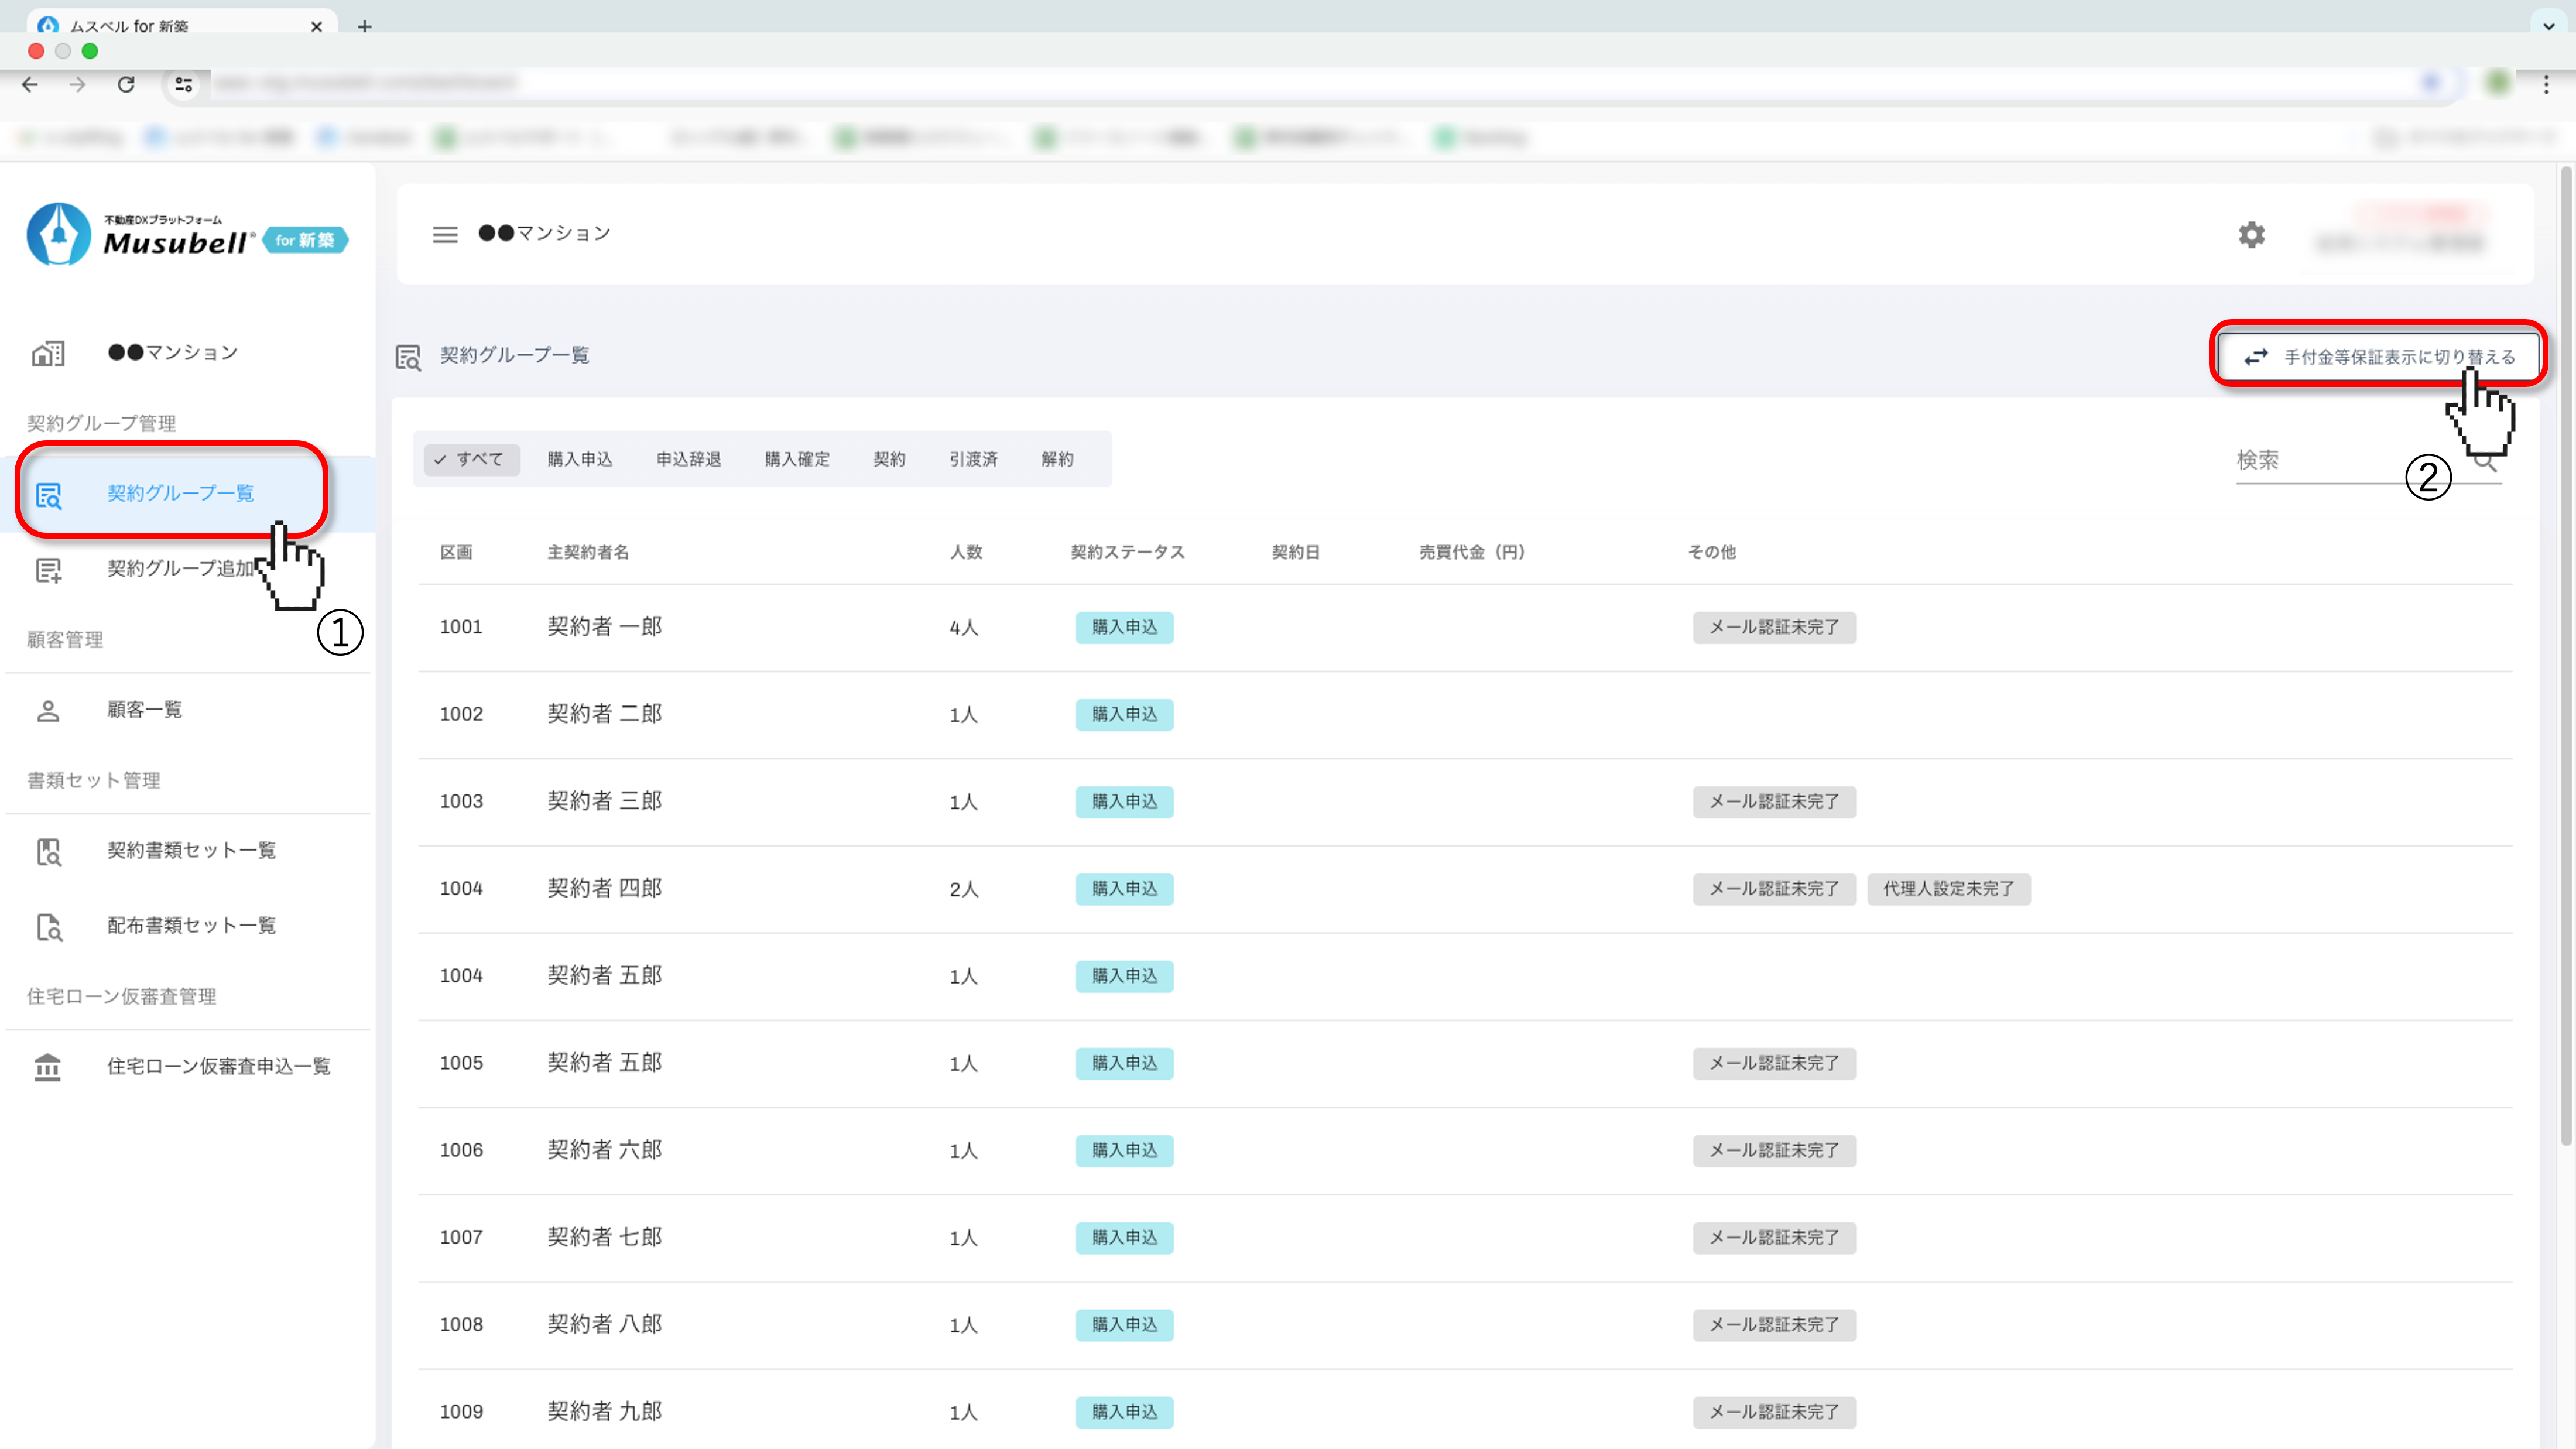2576x1449 pixels.
Task: Click the bank icon for 住宅ローン仮審査申込一覧
Action: [48, 1067]
